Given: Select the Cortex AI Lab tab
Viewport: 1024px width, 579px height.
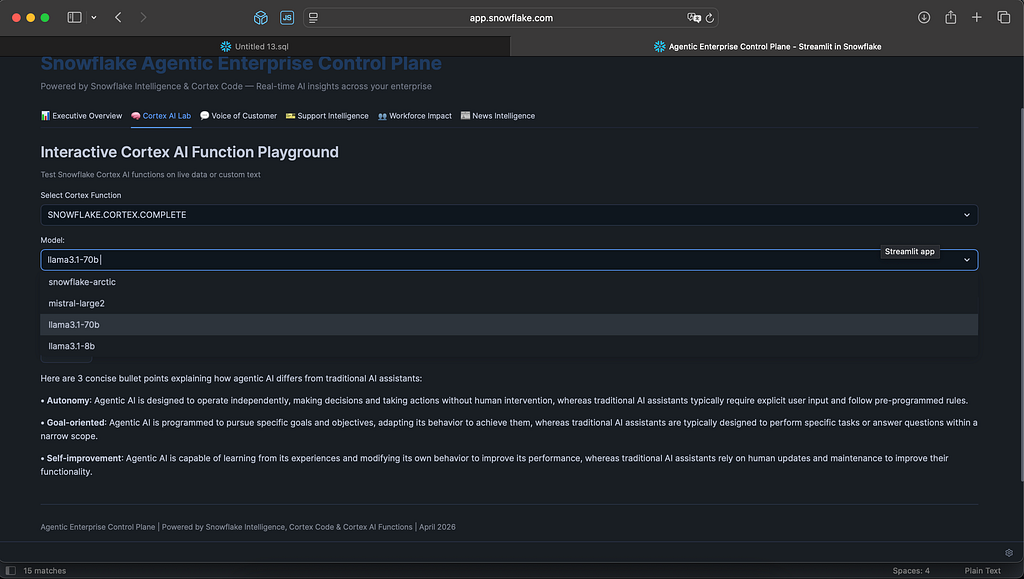Looking at the screenshot, I should pos(161,116).
